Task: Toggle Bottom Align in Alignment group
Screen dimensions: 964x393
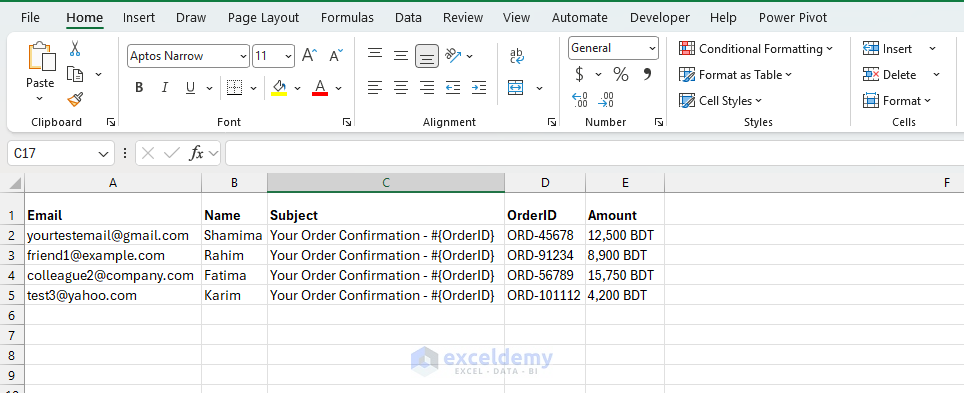Action: (427, 57)
